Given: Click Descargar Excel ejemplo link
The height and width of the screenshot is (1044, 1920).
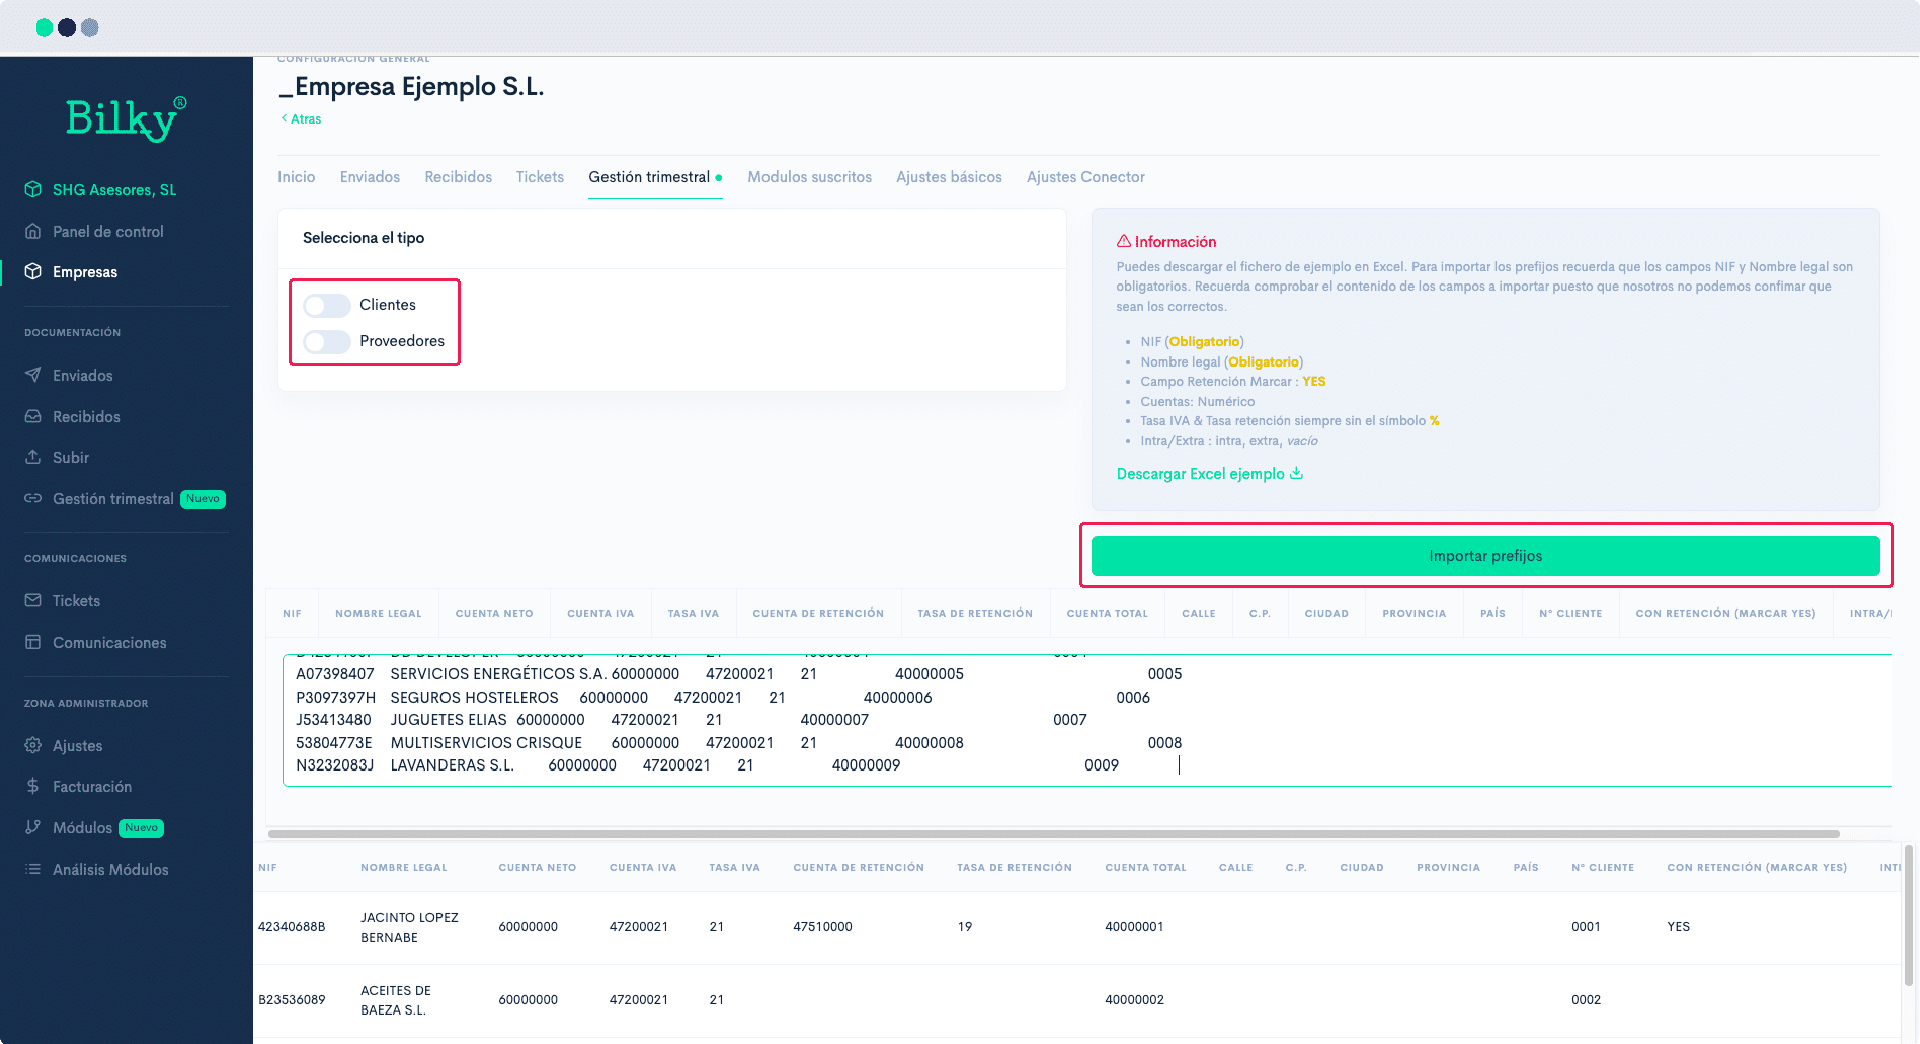Looking at the screenshot, I should coord(1200,474).
